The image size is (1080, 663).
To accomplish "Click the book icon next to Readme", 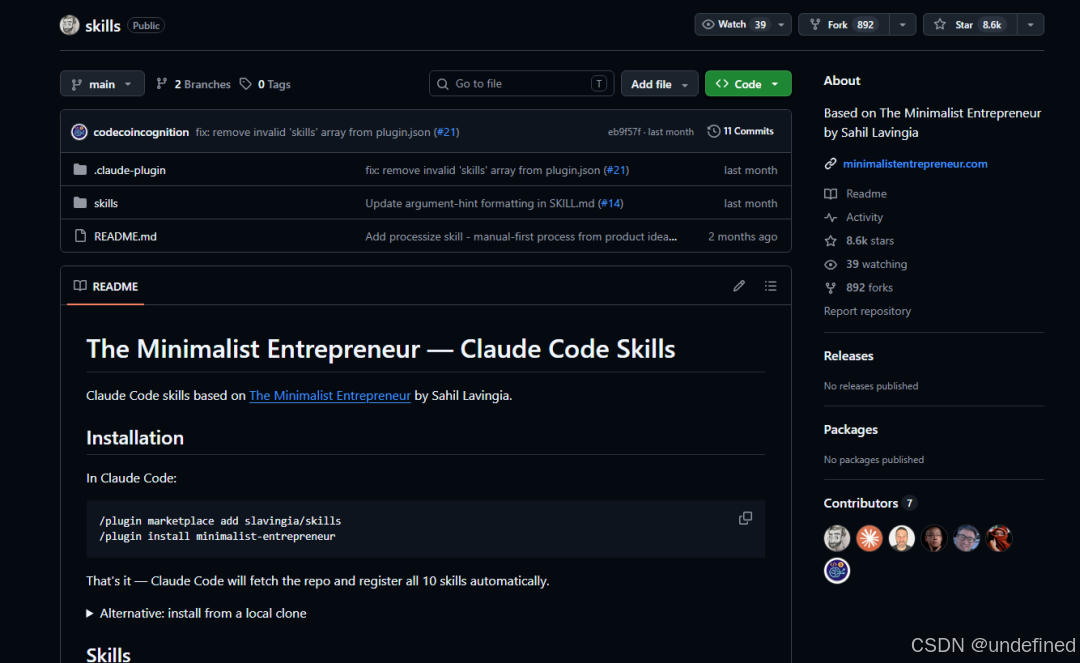I will (831, 194).
